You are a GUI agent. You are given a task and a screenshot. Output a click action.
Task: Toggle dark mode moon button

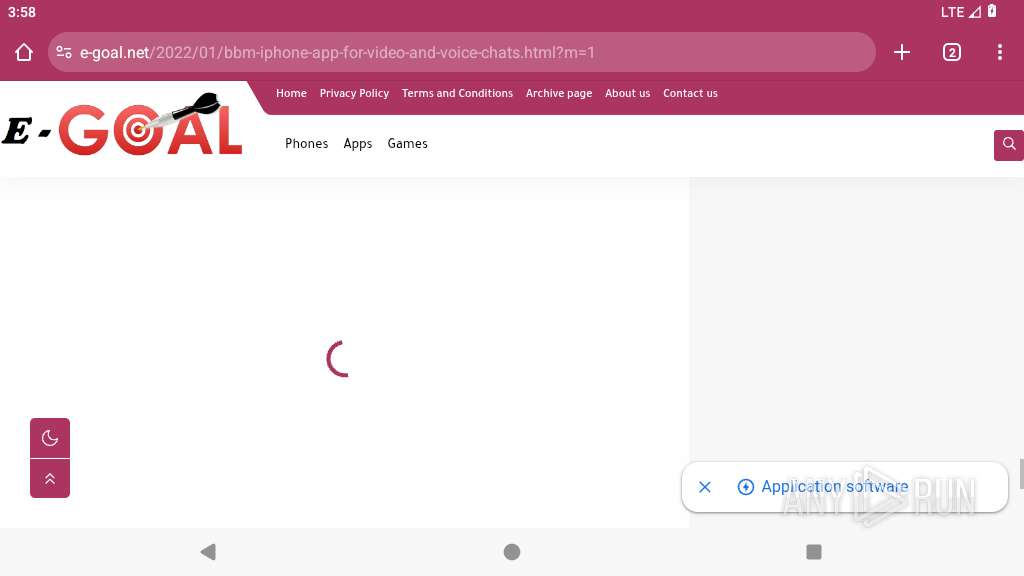(50, 438)
